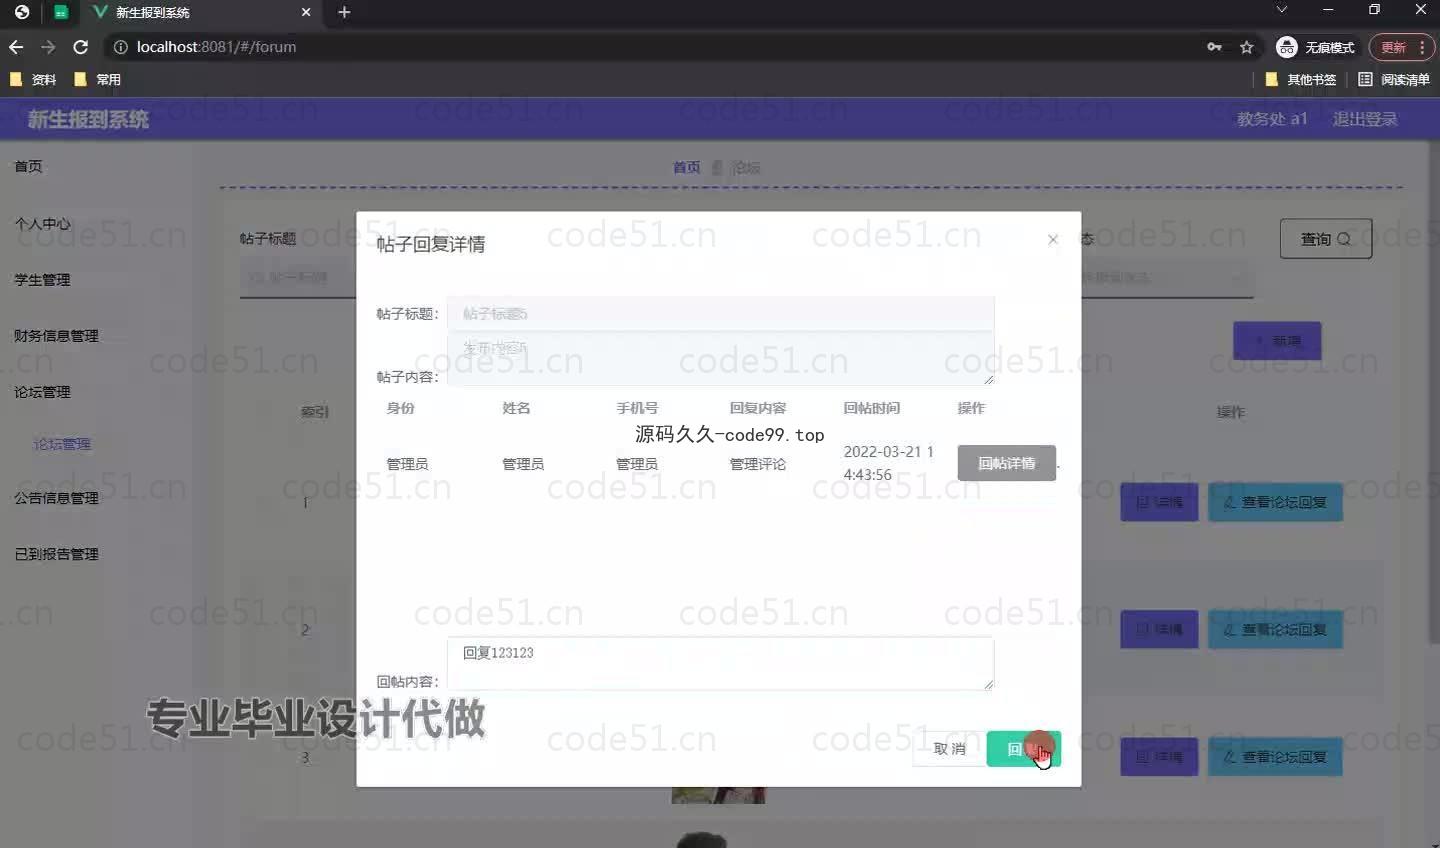The height and width of the screenshot is (848, 1440).
Task: Click the 教务处 a1 user label
Action: tap(1272, 119)
